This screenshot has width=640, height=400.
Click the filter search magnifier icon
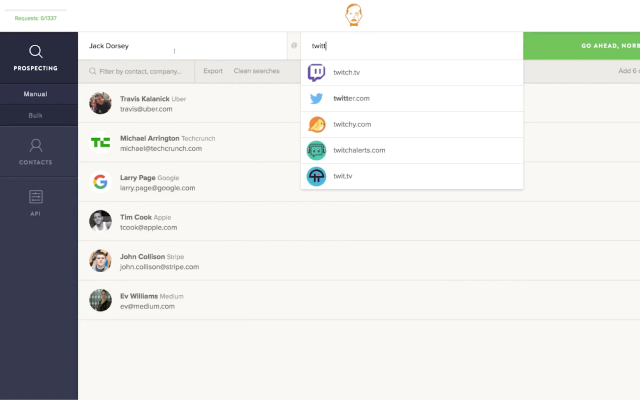(93, 71)
